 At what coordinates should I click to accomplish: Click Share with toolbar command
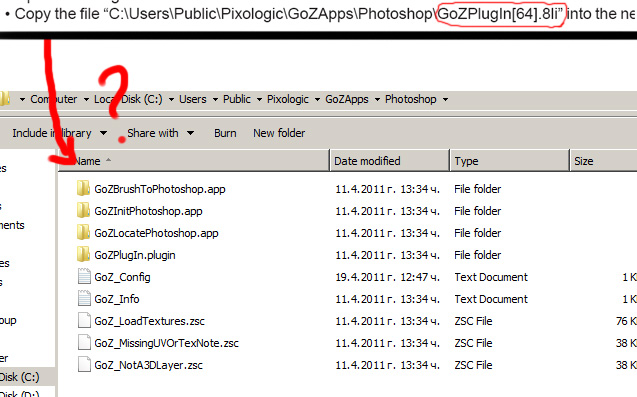(x=153, y=133)
